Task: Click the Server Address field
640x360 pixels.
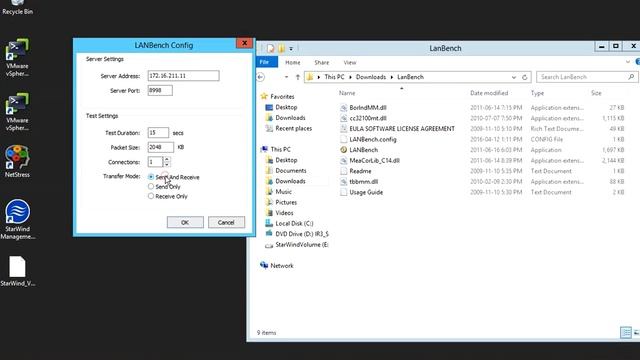Action: click(x=183, y=76)
